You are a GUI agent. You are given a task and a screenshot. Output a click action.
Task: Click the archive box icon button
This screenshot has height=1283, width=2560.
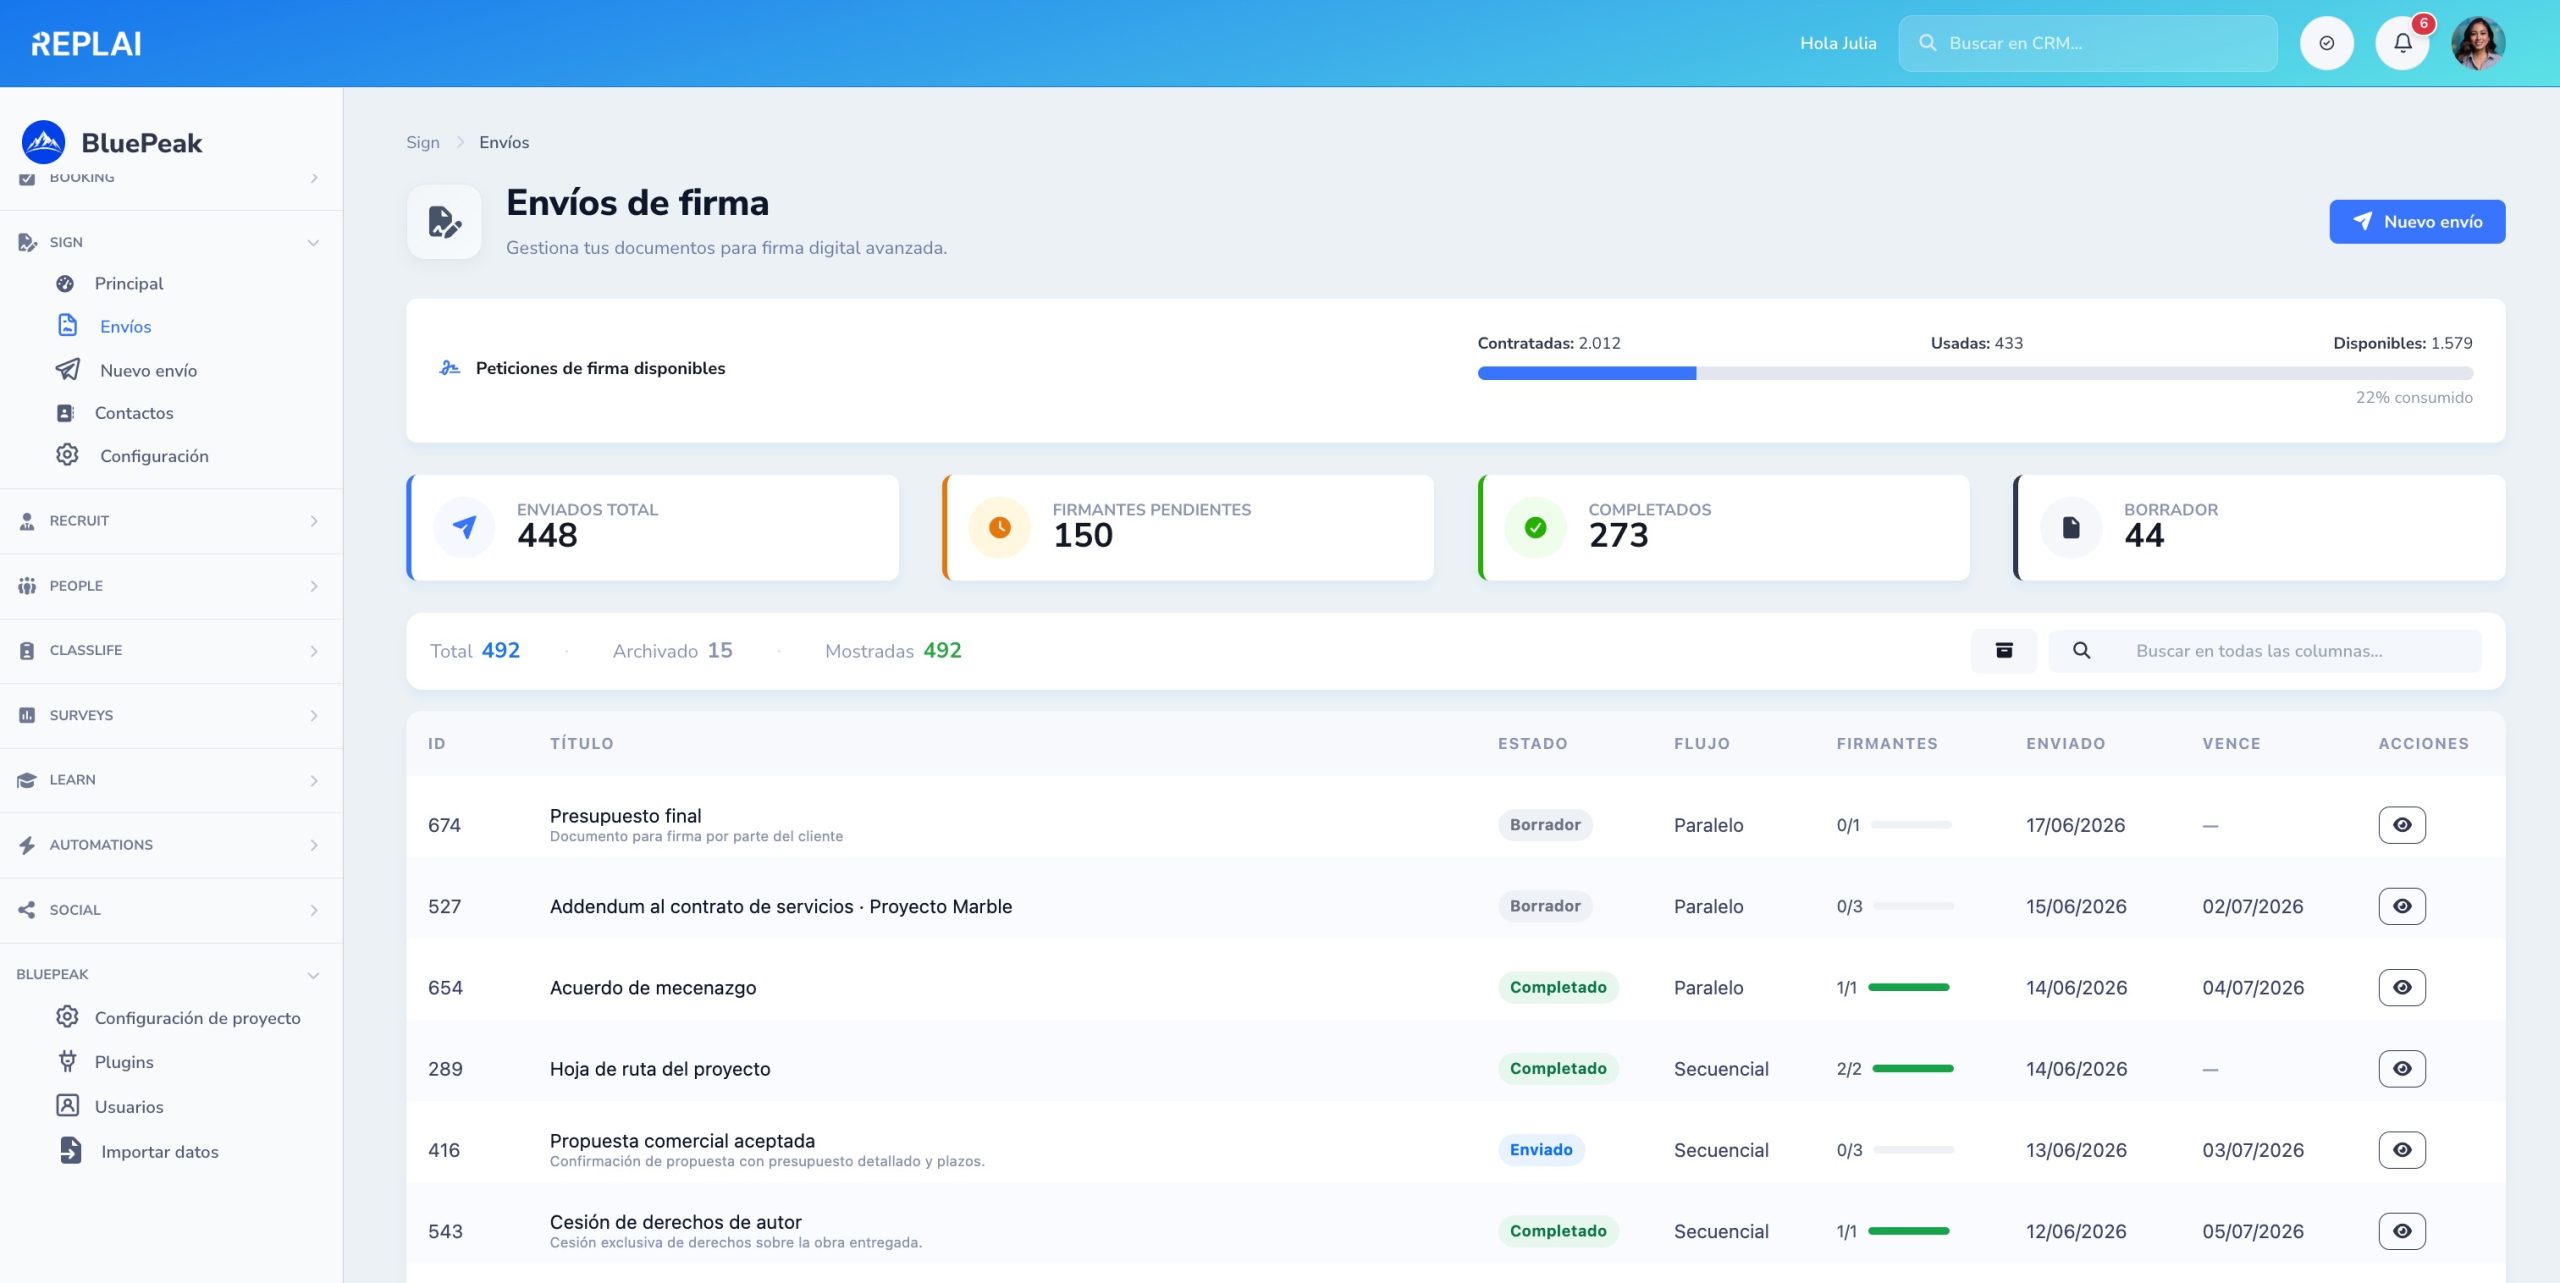pos(2004,651)
